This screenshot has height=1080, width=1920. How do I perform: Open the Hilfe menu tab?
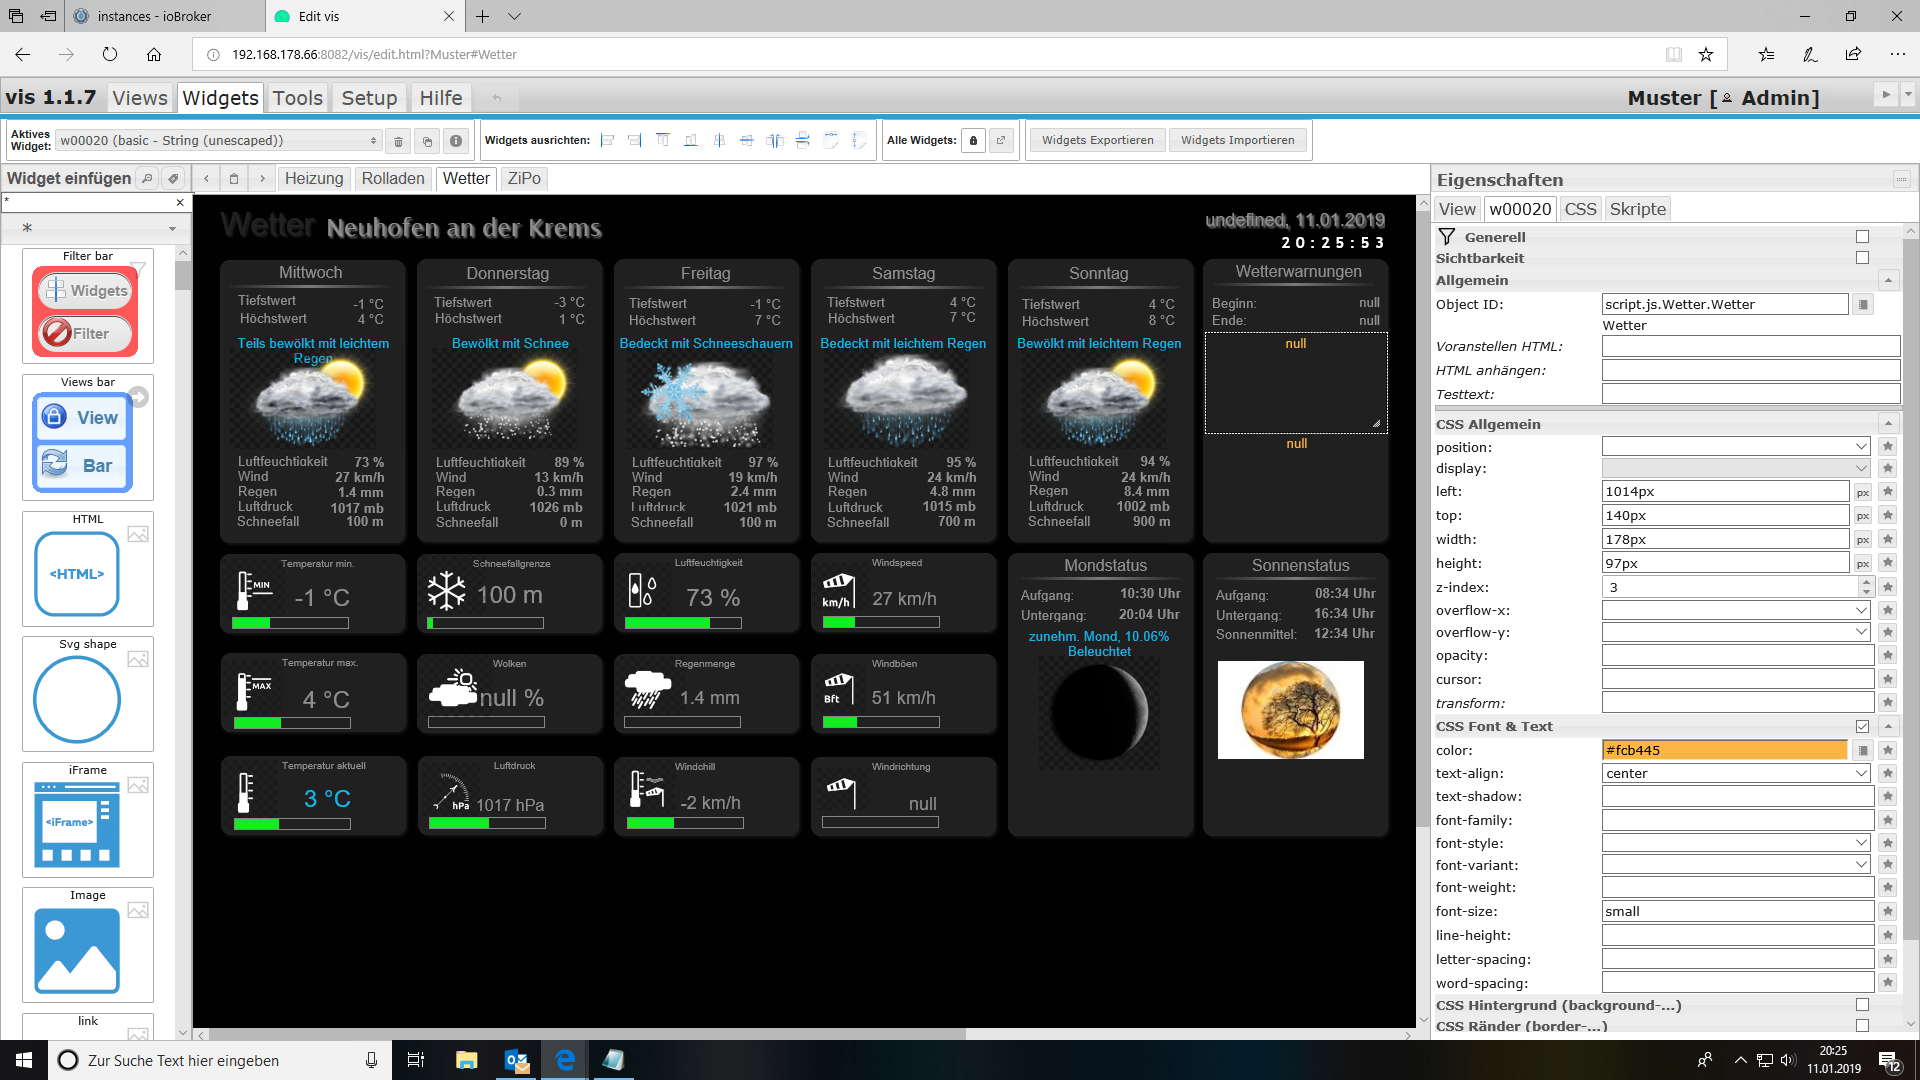tap(441, 98)
